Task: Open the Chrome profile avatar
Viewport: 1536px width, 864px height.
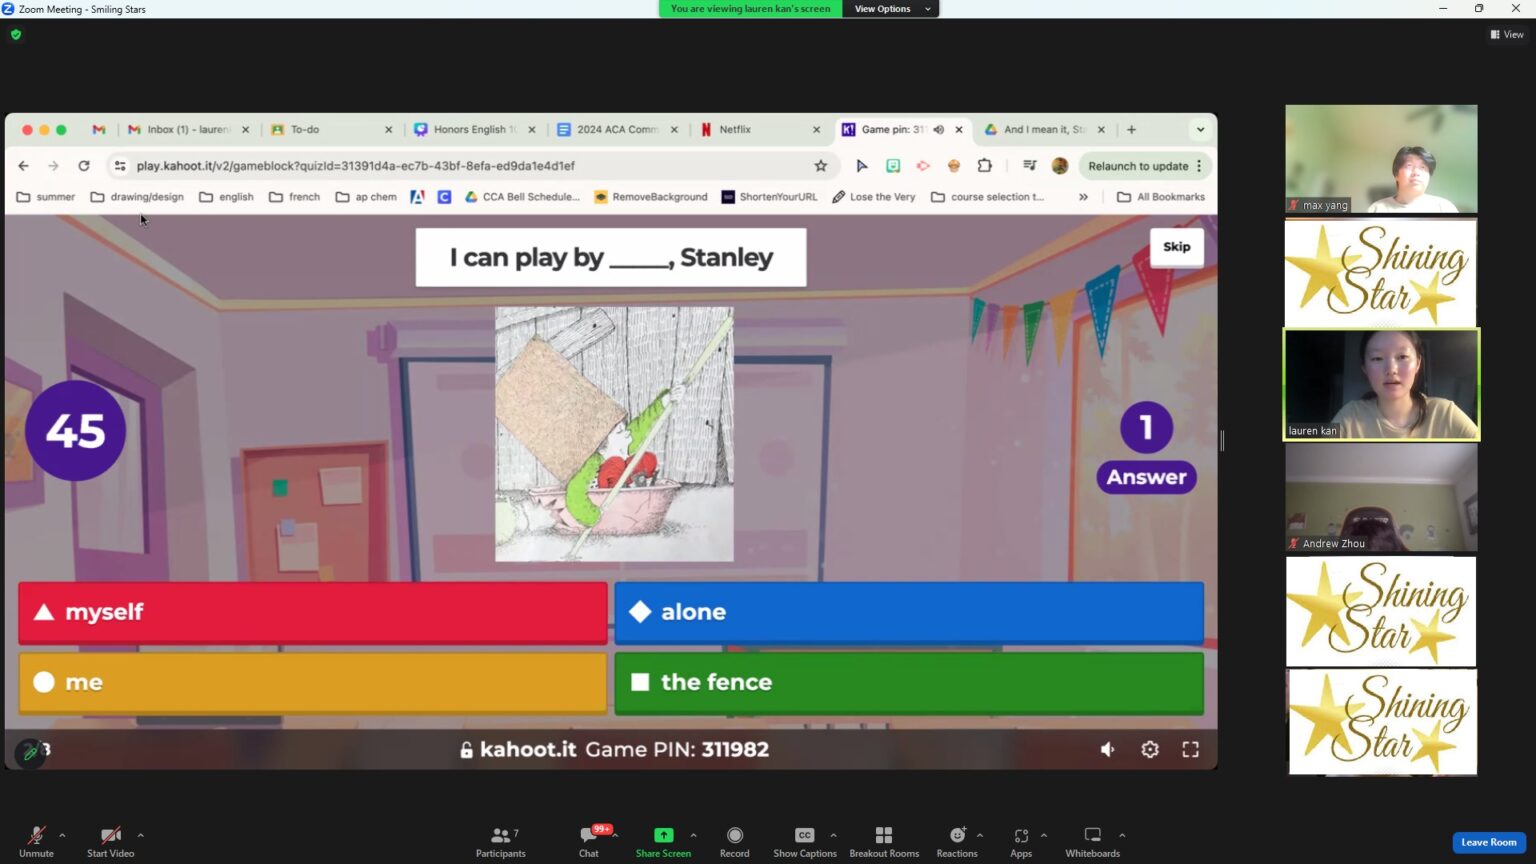Action: click(1060, 166)
